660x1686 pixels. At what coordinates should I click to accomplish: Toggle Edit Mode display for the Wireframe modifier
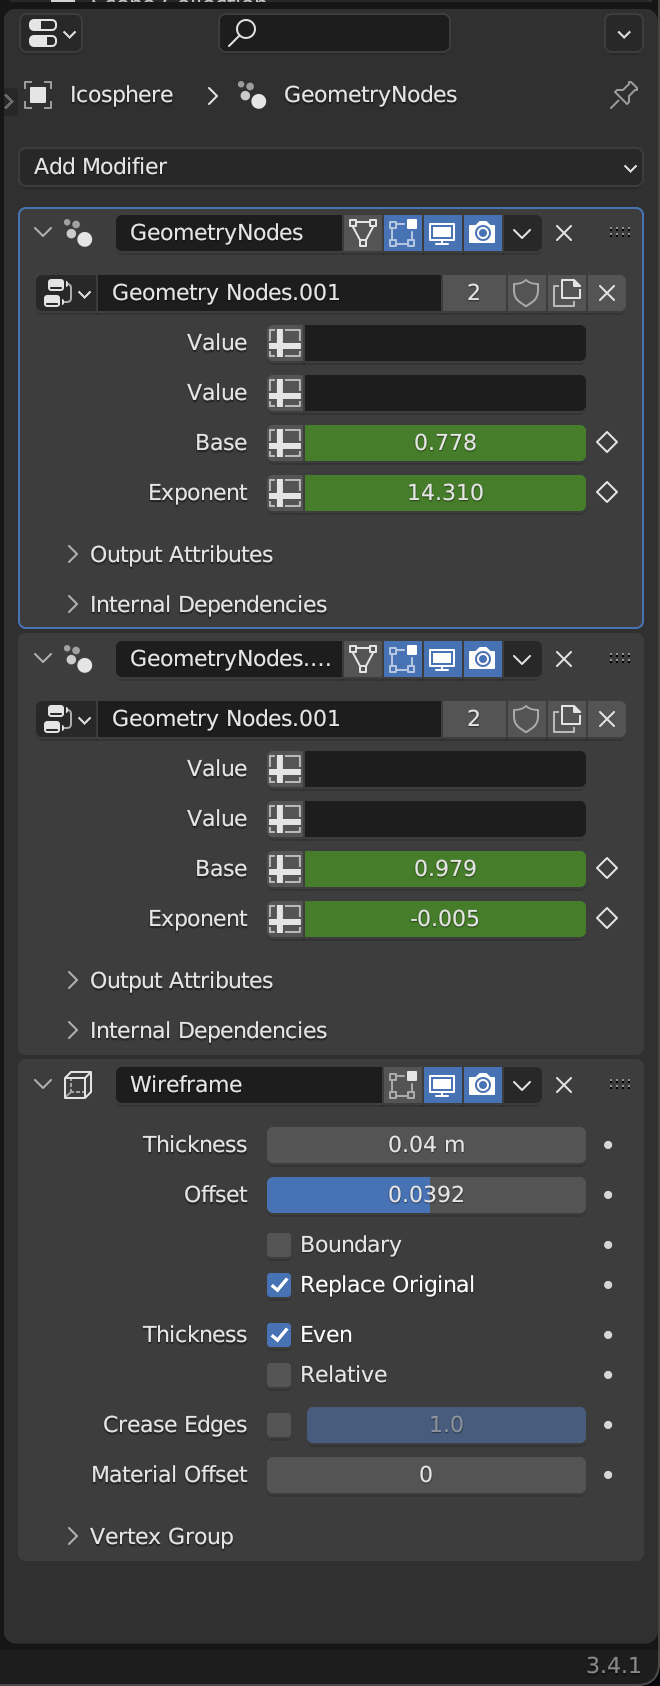click(x=403, y=1085)
